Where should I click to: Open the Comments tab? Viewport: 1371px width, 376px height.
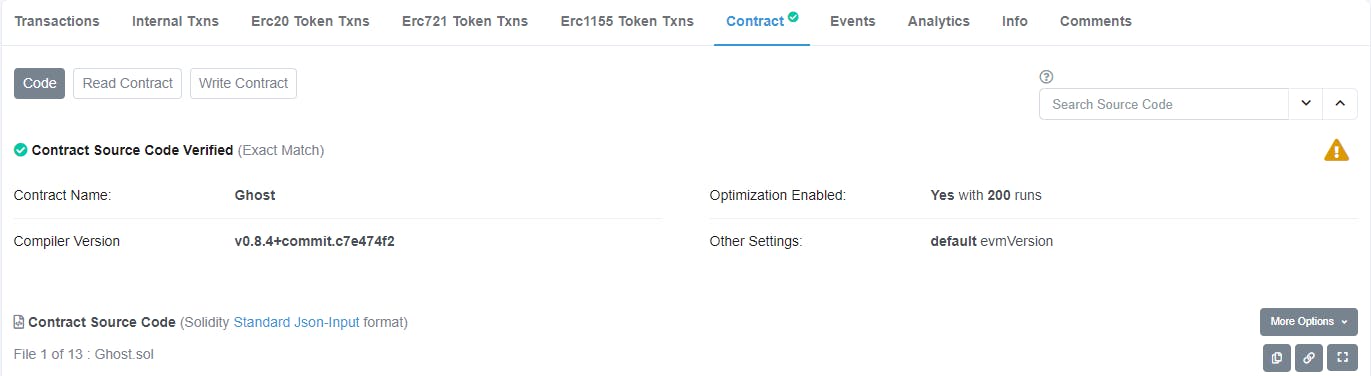coord(1096,21)
